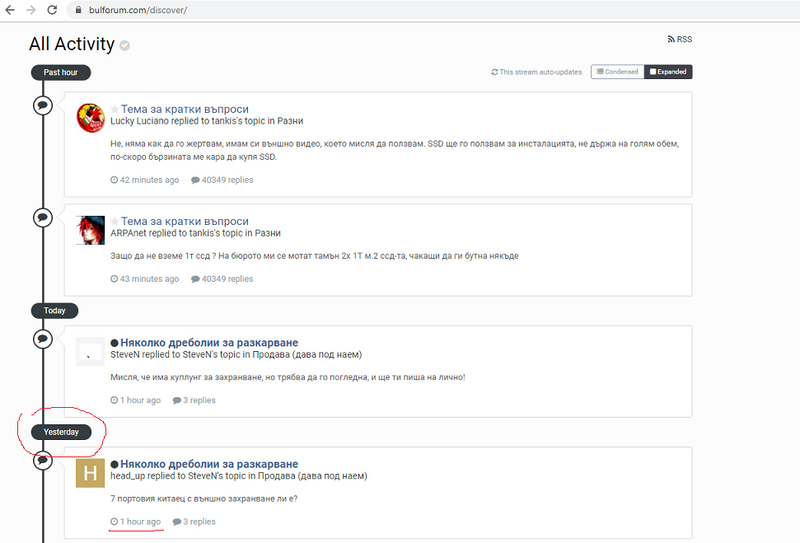Click the Yesterday timeline badge

(x=61, y=432)
